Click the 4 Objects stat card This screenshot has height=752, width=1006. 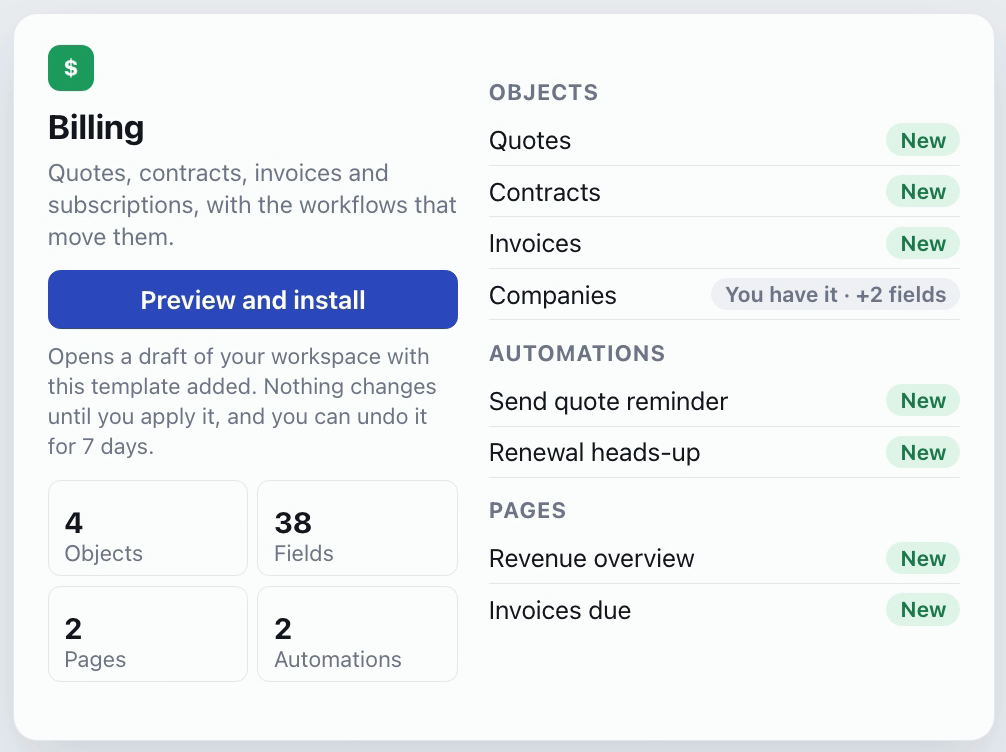[148, 528]
